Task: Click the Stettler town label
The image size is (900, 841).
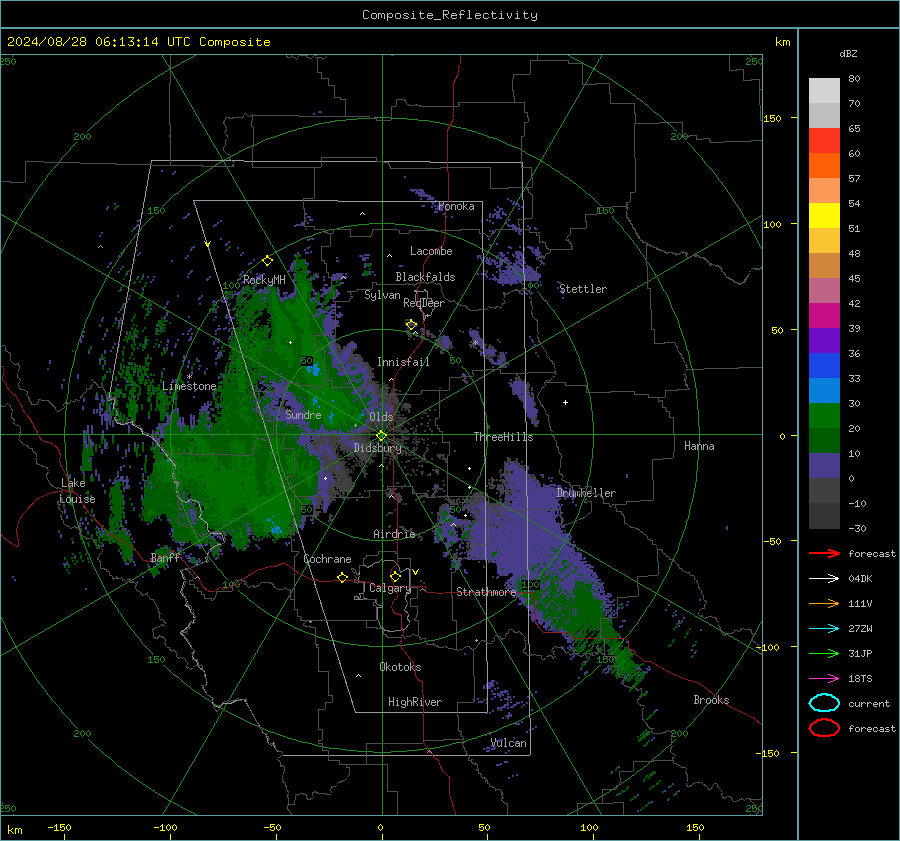Action: [x=583, y=289]
